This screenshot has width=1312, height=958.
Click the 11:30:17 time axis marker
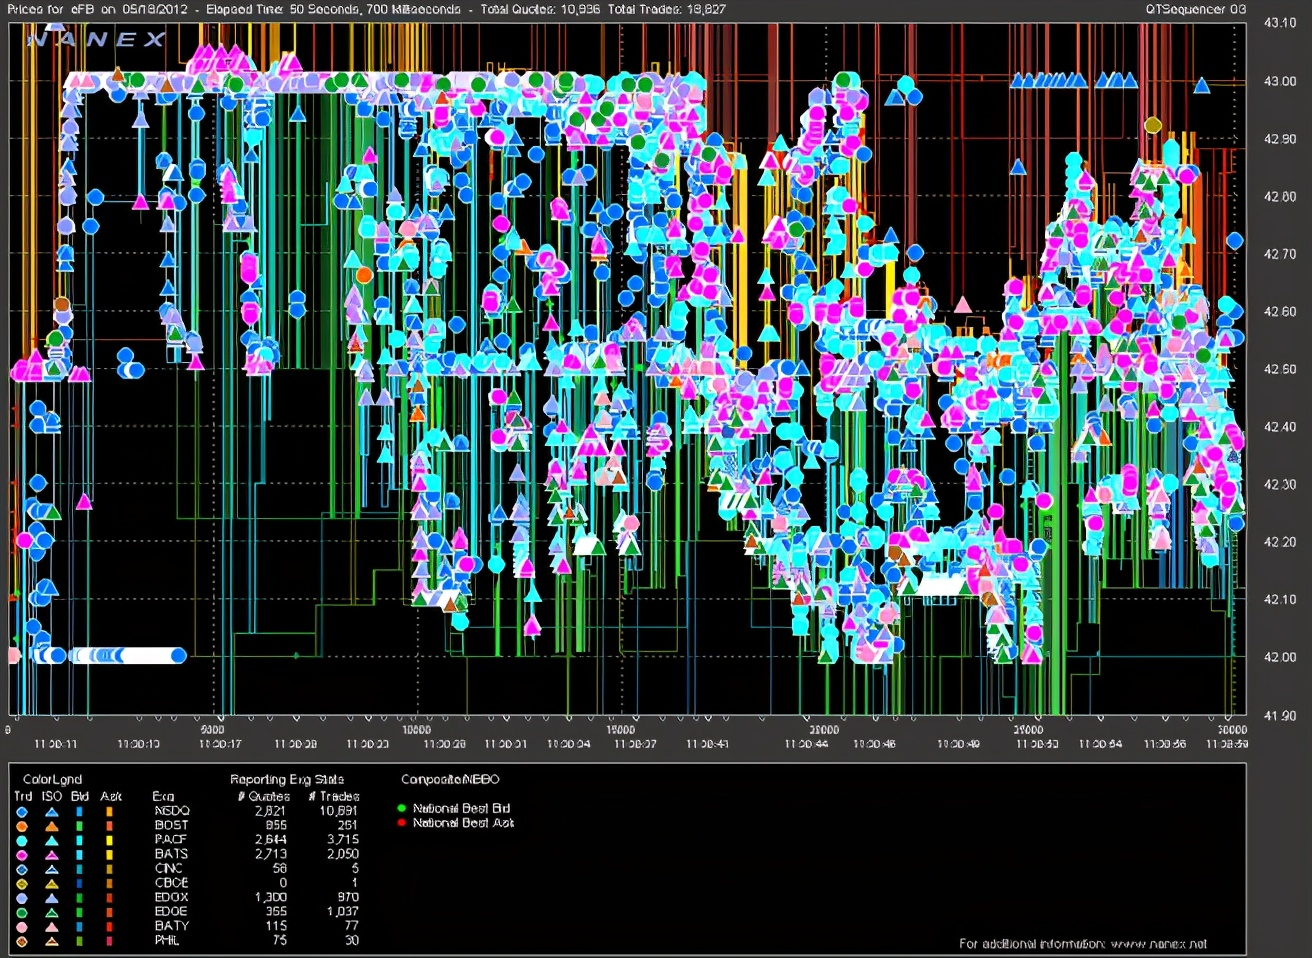pyautogui.click(x=220, y=744)
